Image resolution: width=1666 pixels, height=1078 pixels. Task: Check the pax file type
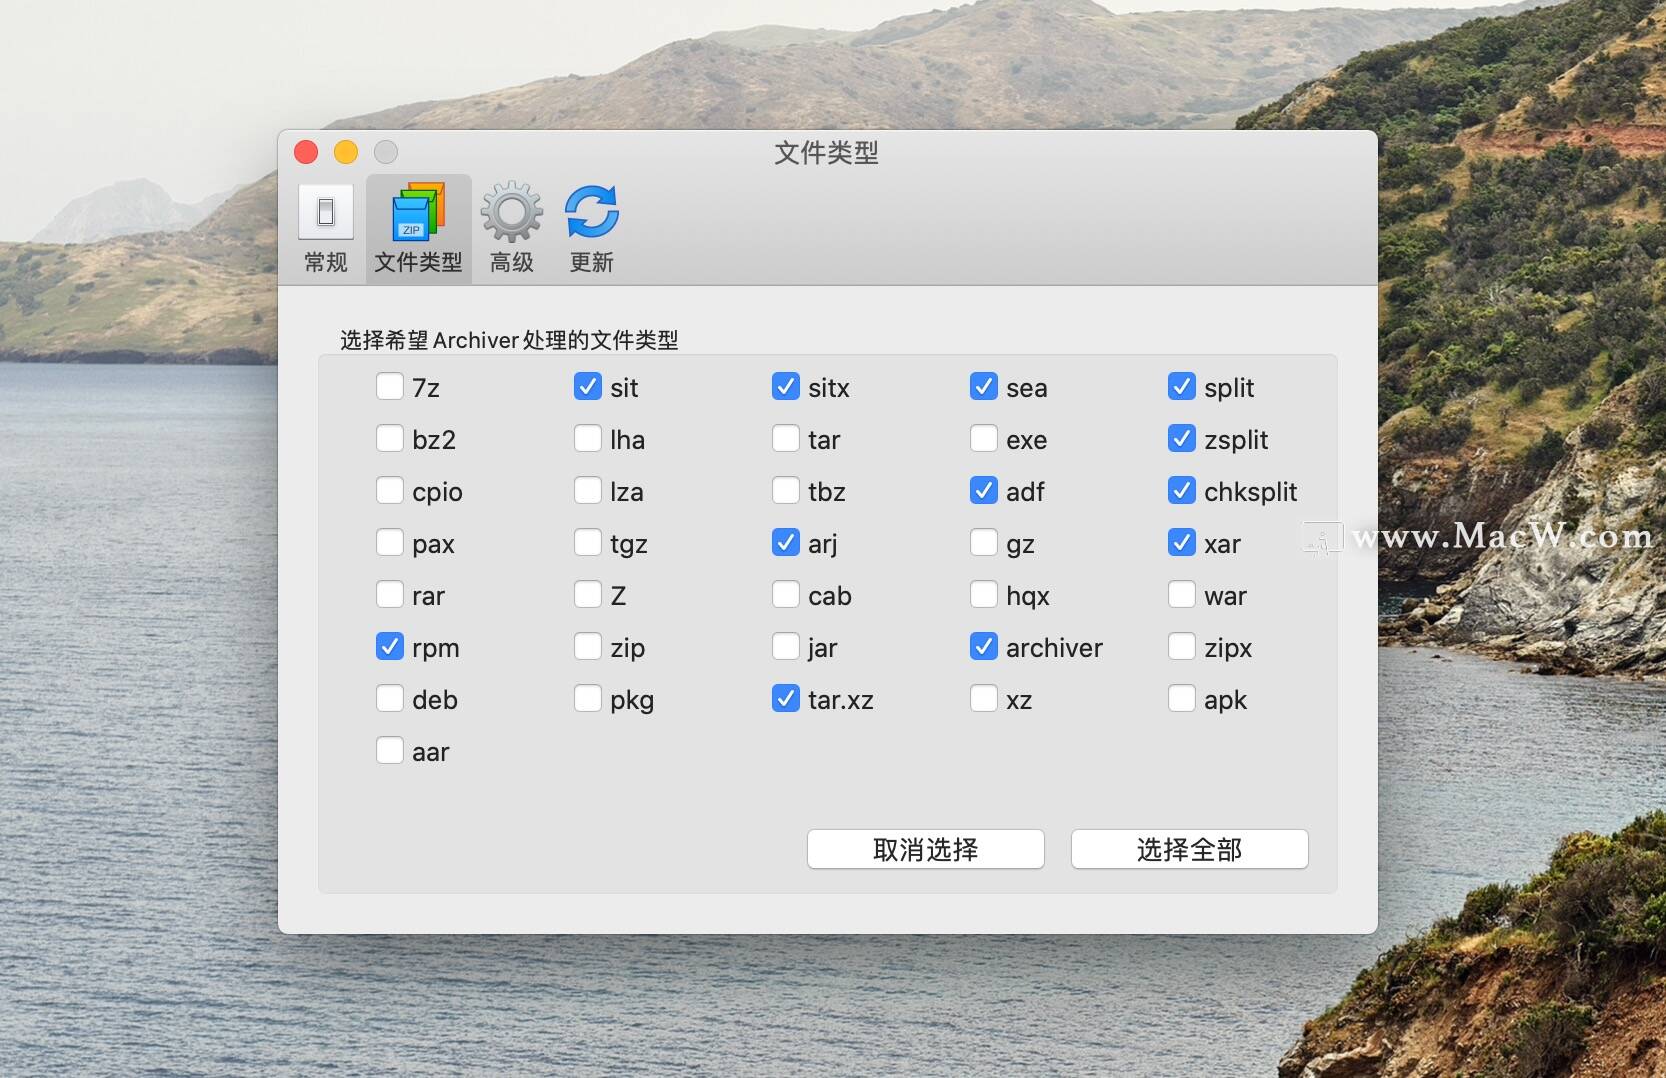pos(390,542)
